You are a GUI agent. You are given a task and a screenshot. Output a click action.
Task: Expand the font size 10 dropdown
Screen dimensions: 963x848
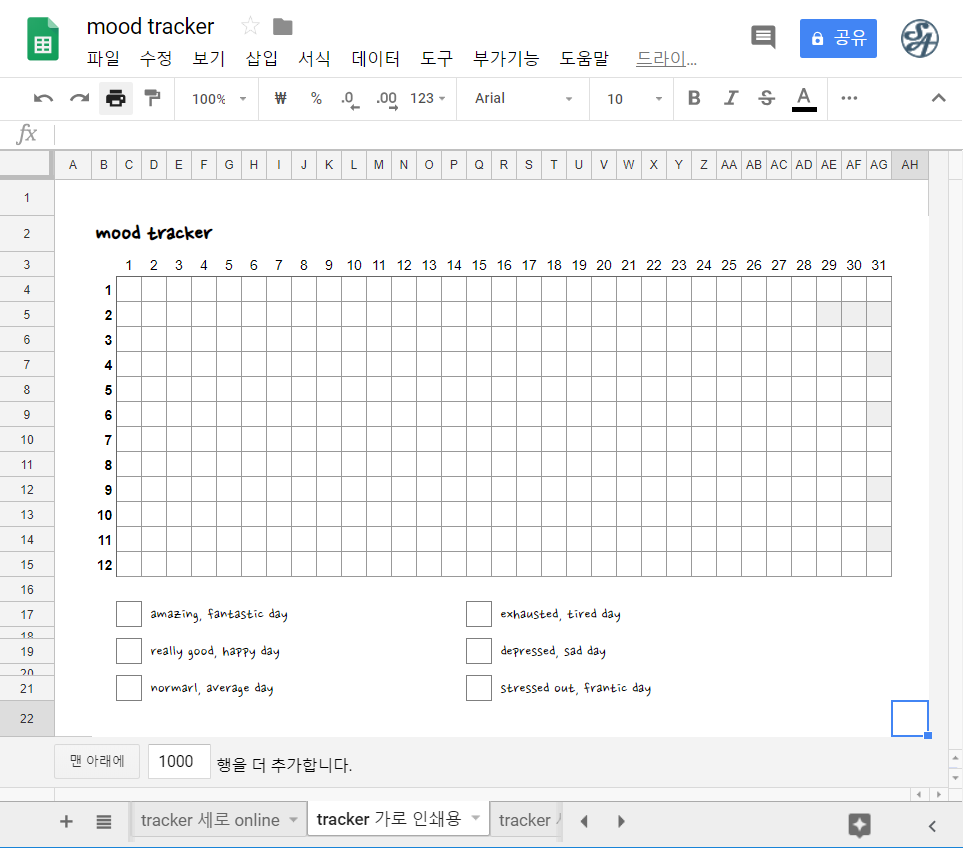(634, 98)
